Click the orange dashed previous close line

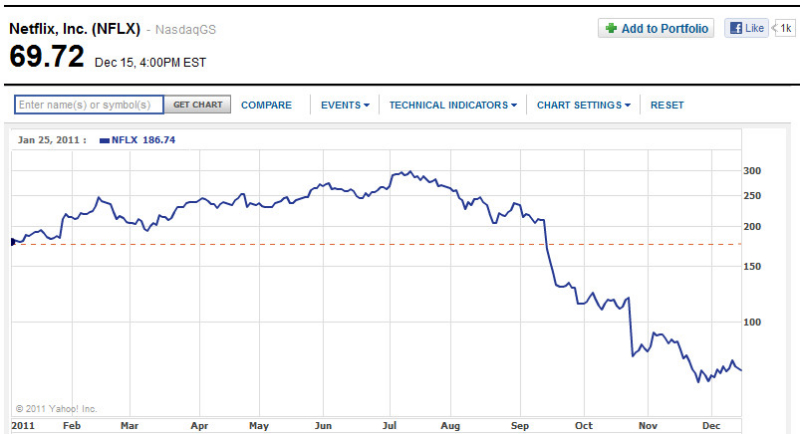377,244
